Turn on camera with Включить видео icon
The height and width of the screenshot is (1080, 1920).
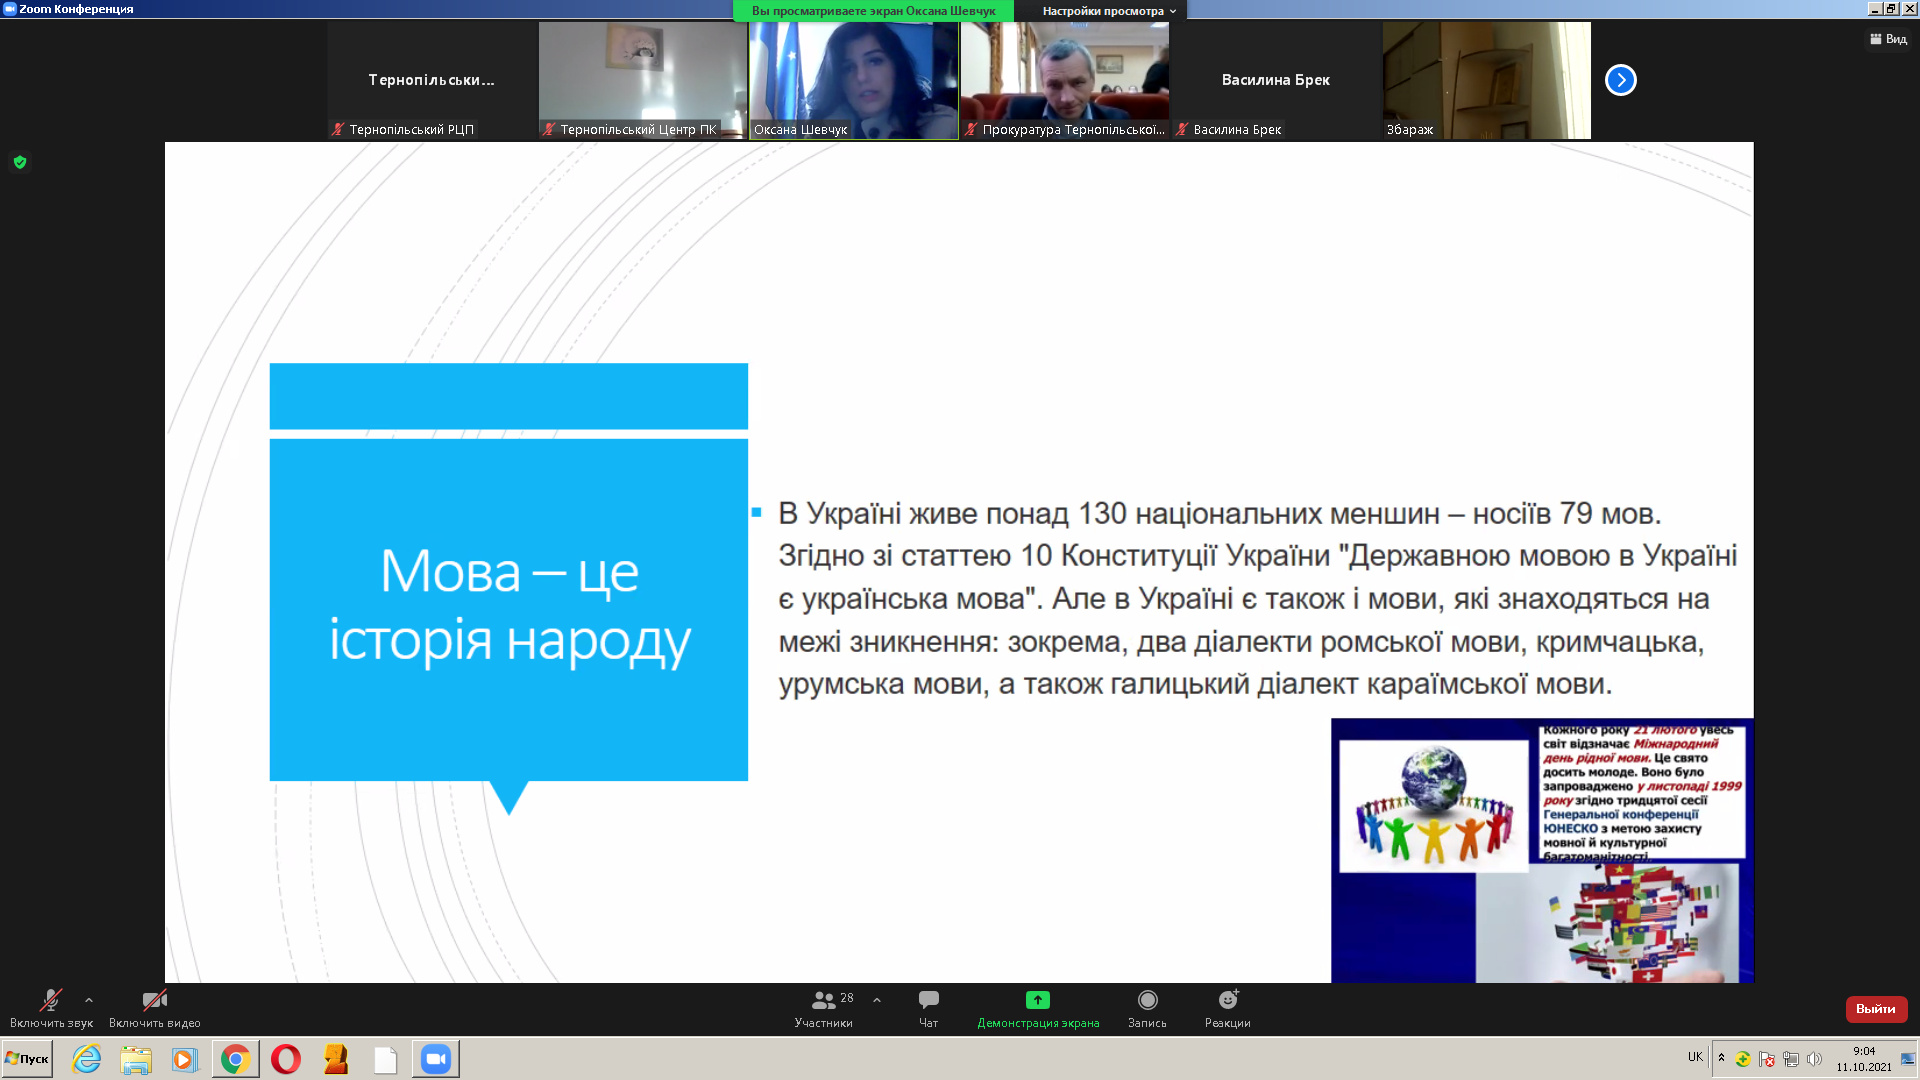(154, 1008)
